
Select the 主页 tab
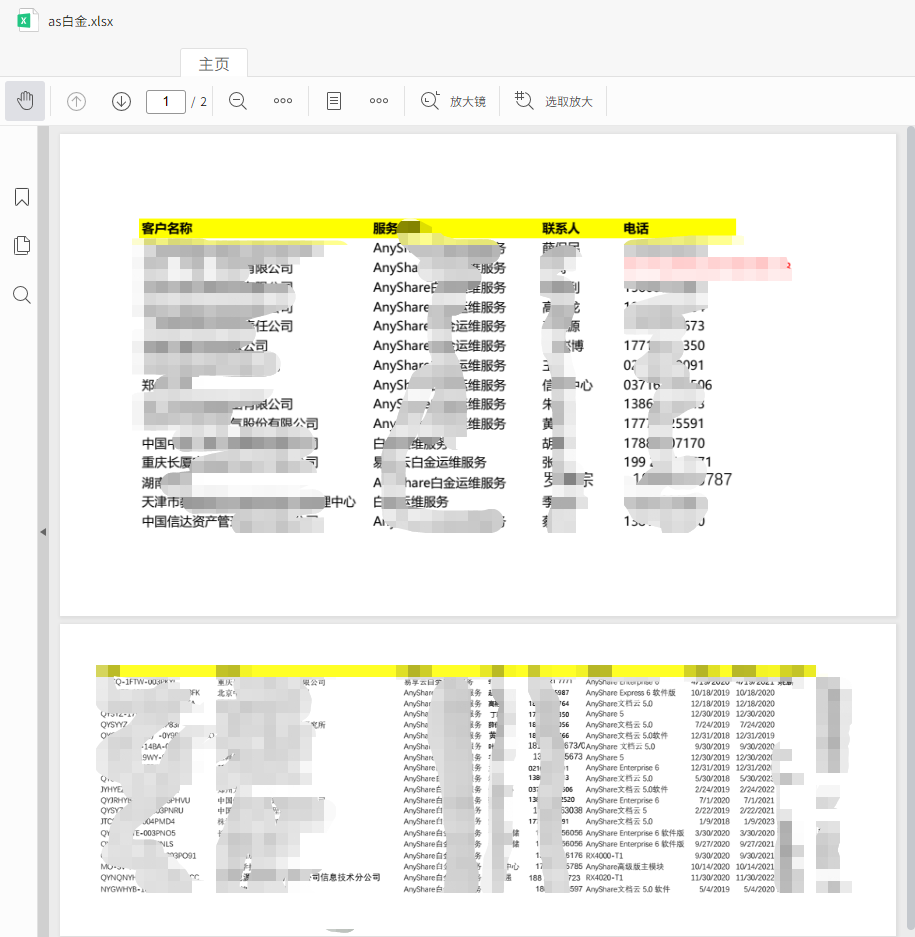[214, 64]
